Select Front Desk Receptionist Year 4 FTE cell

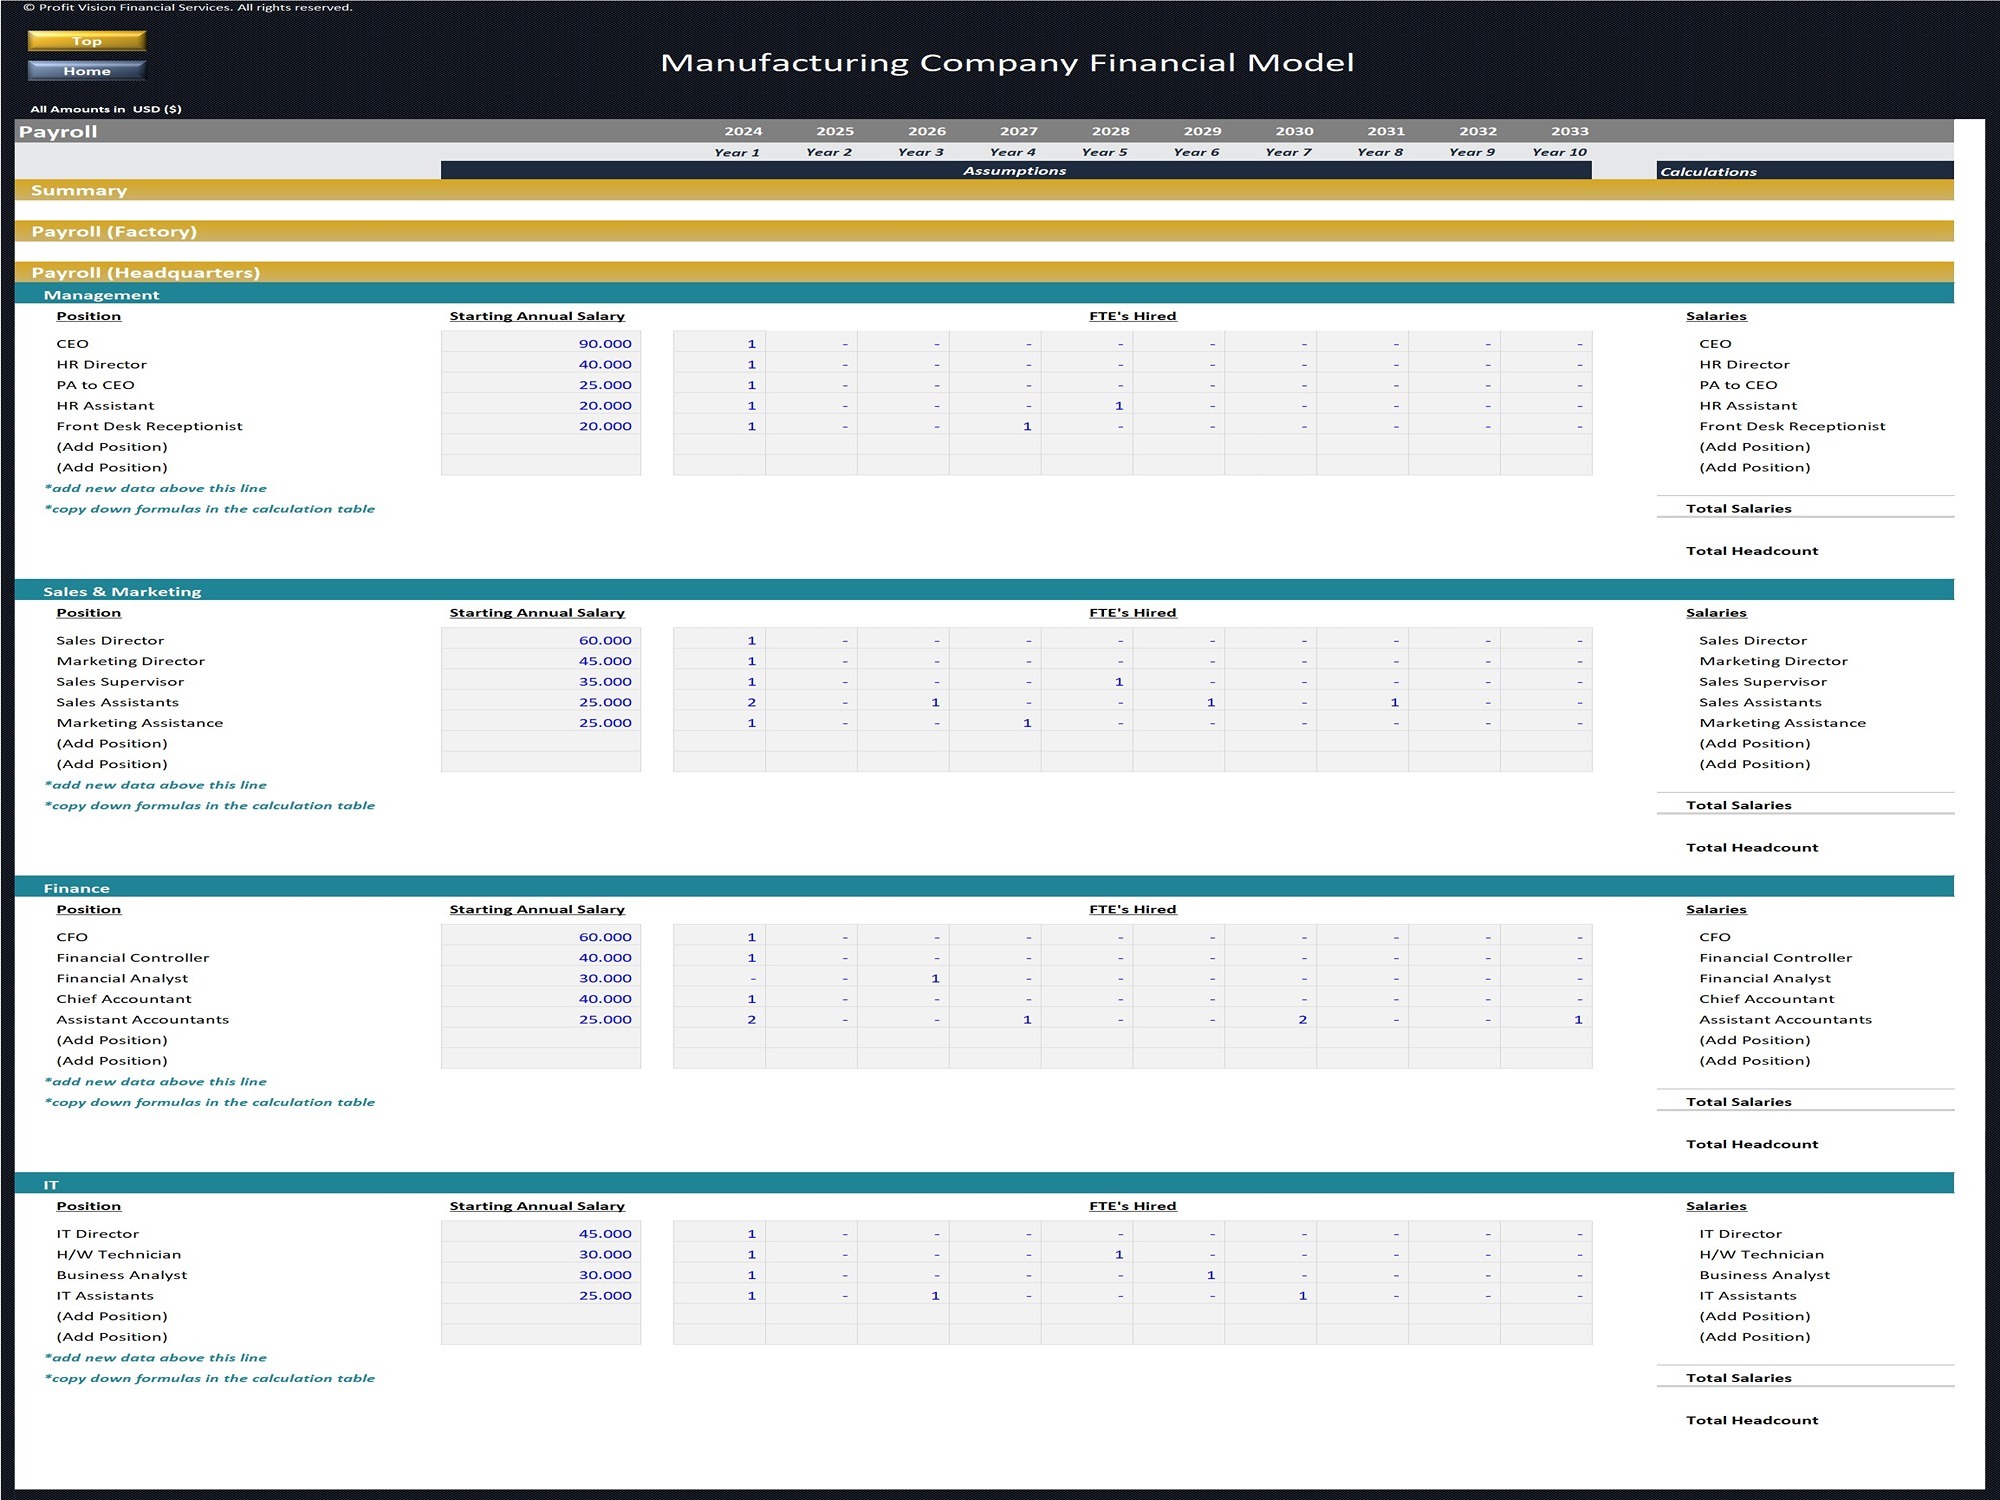[x=995, y=426]
